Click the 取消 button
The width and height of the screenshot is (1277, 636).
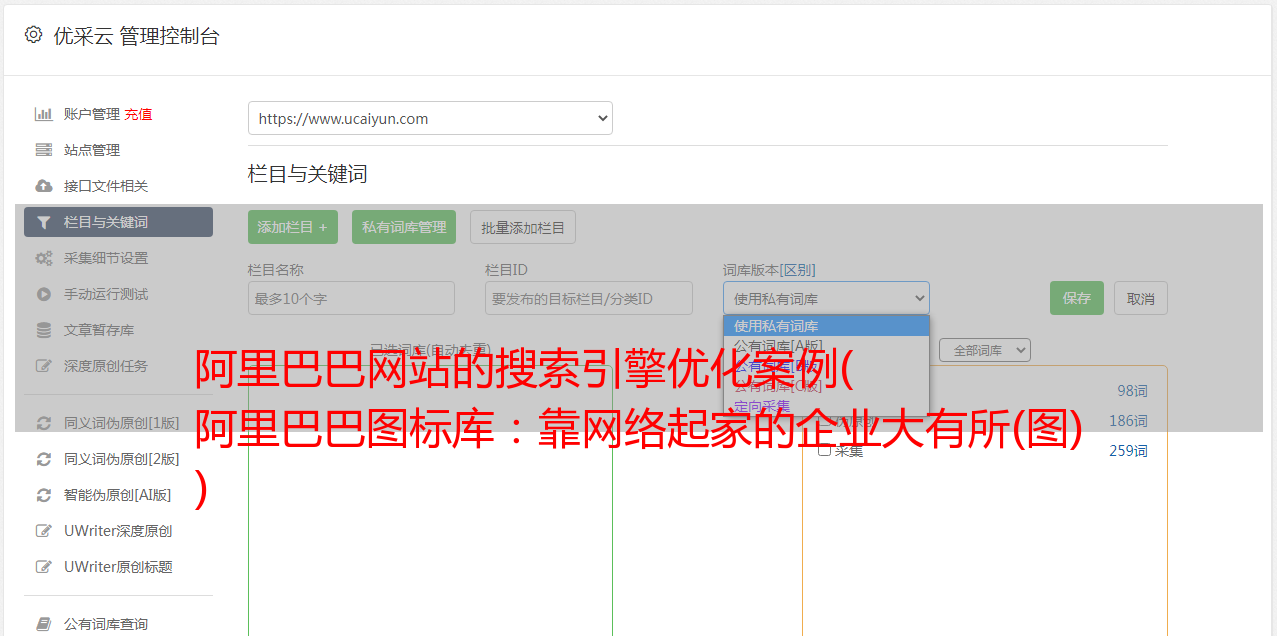(1141, 298)
